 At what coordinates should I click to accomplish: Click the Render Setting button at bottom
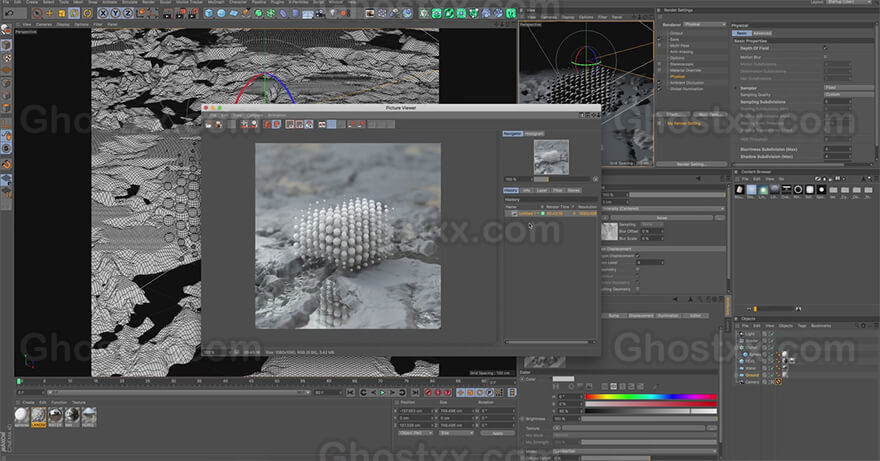point(691,164)
